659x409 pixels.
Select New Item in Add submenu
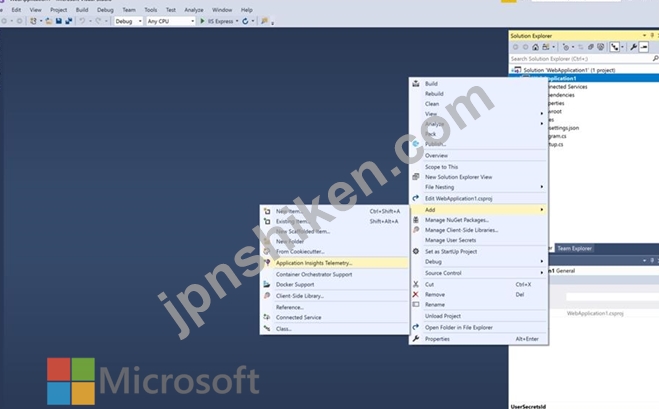[334, 211]
